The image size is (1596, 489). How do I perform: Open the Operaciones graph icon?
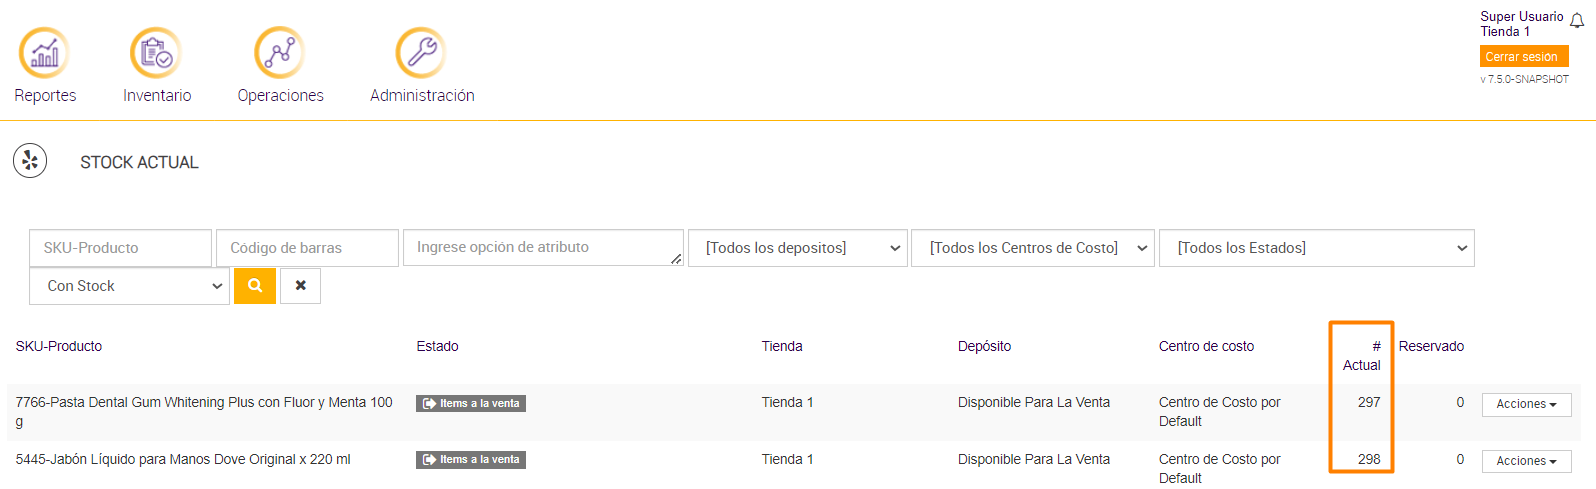point(279,53)
